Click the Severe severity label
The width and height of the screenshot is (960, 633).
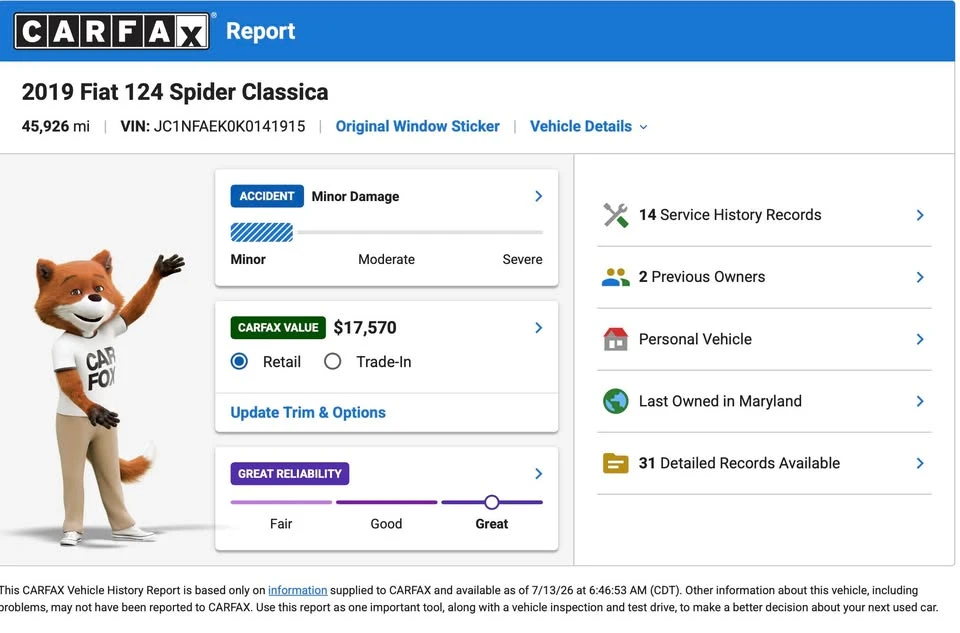coord(522,260)
